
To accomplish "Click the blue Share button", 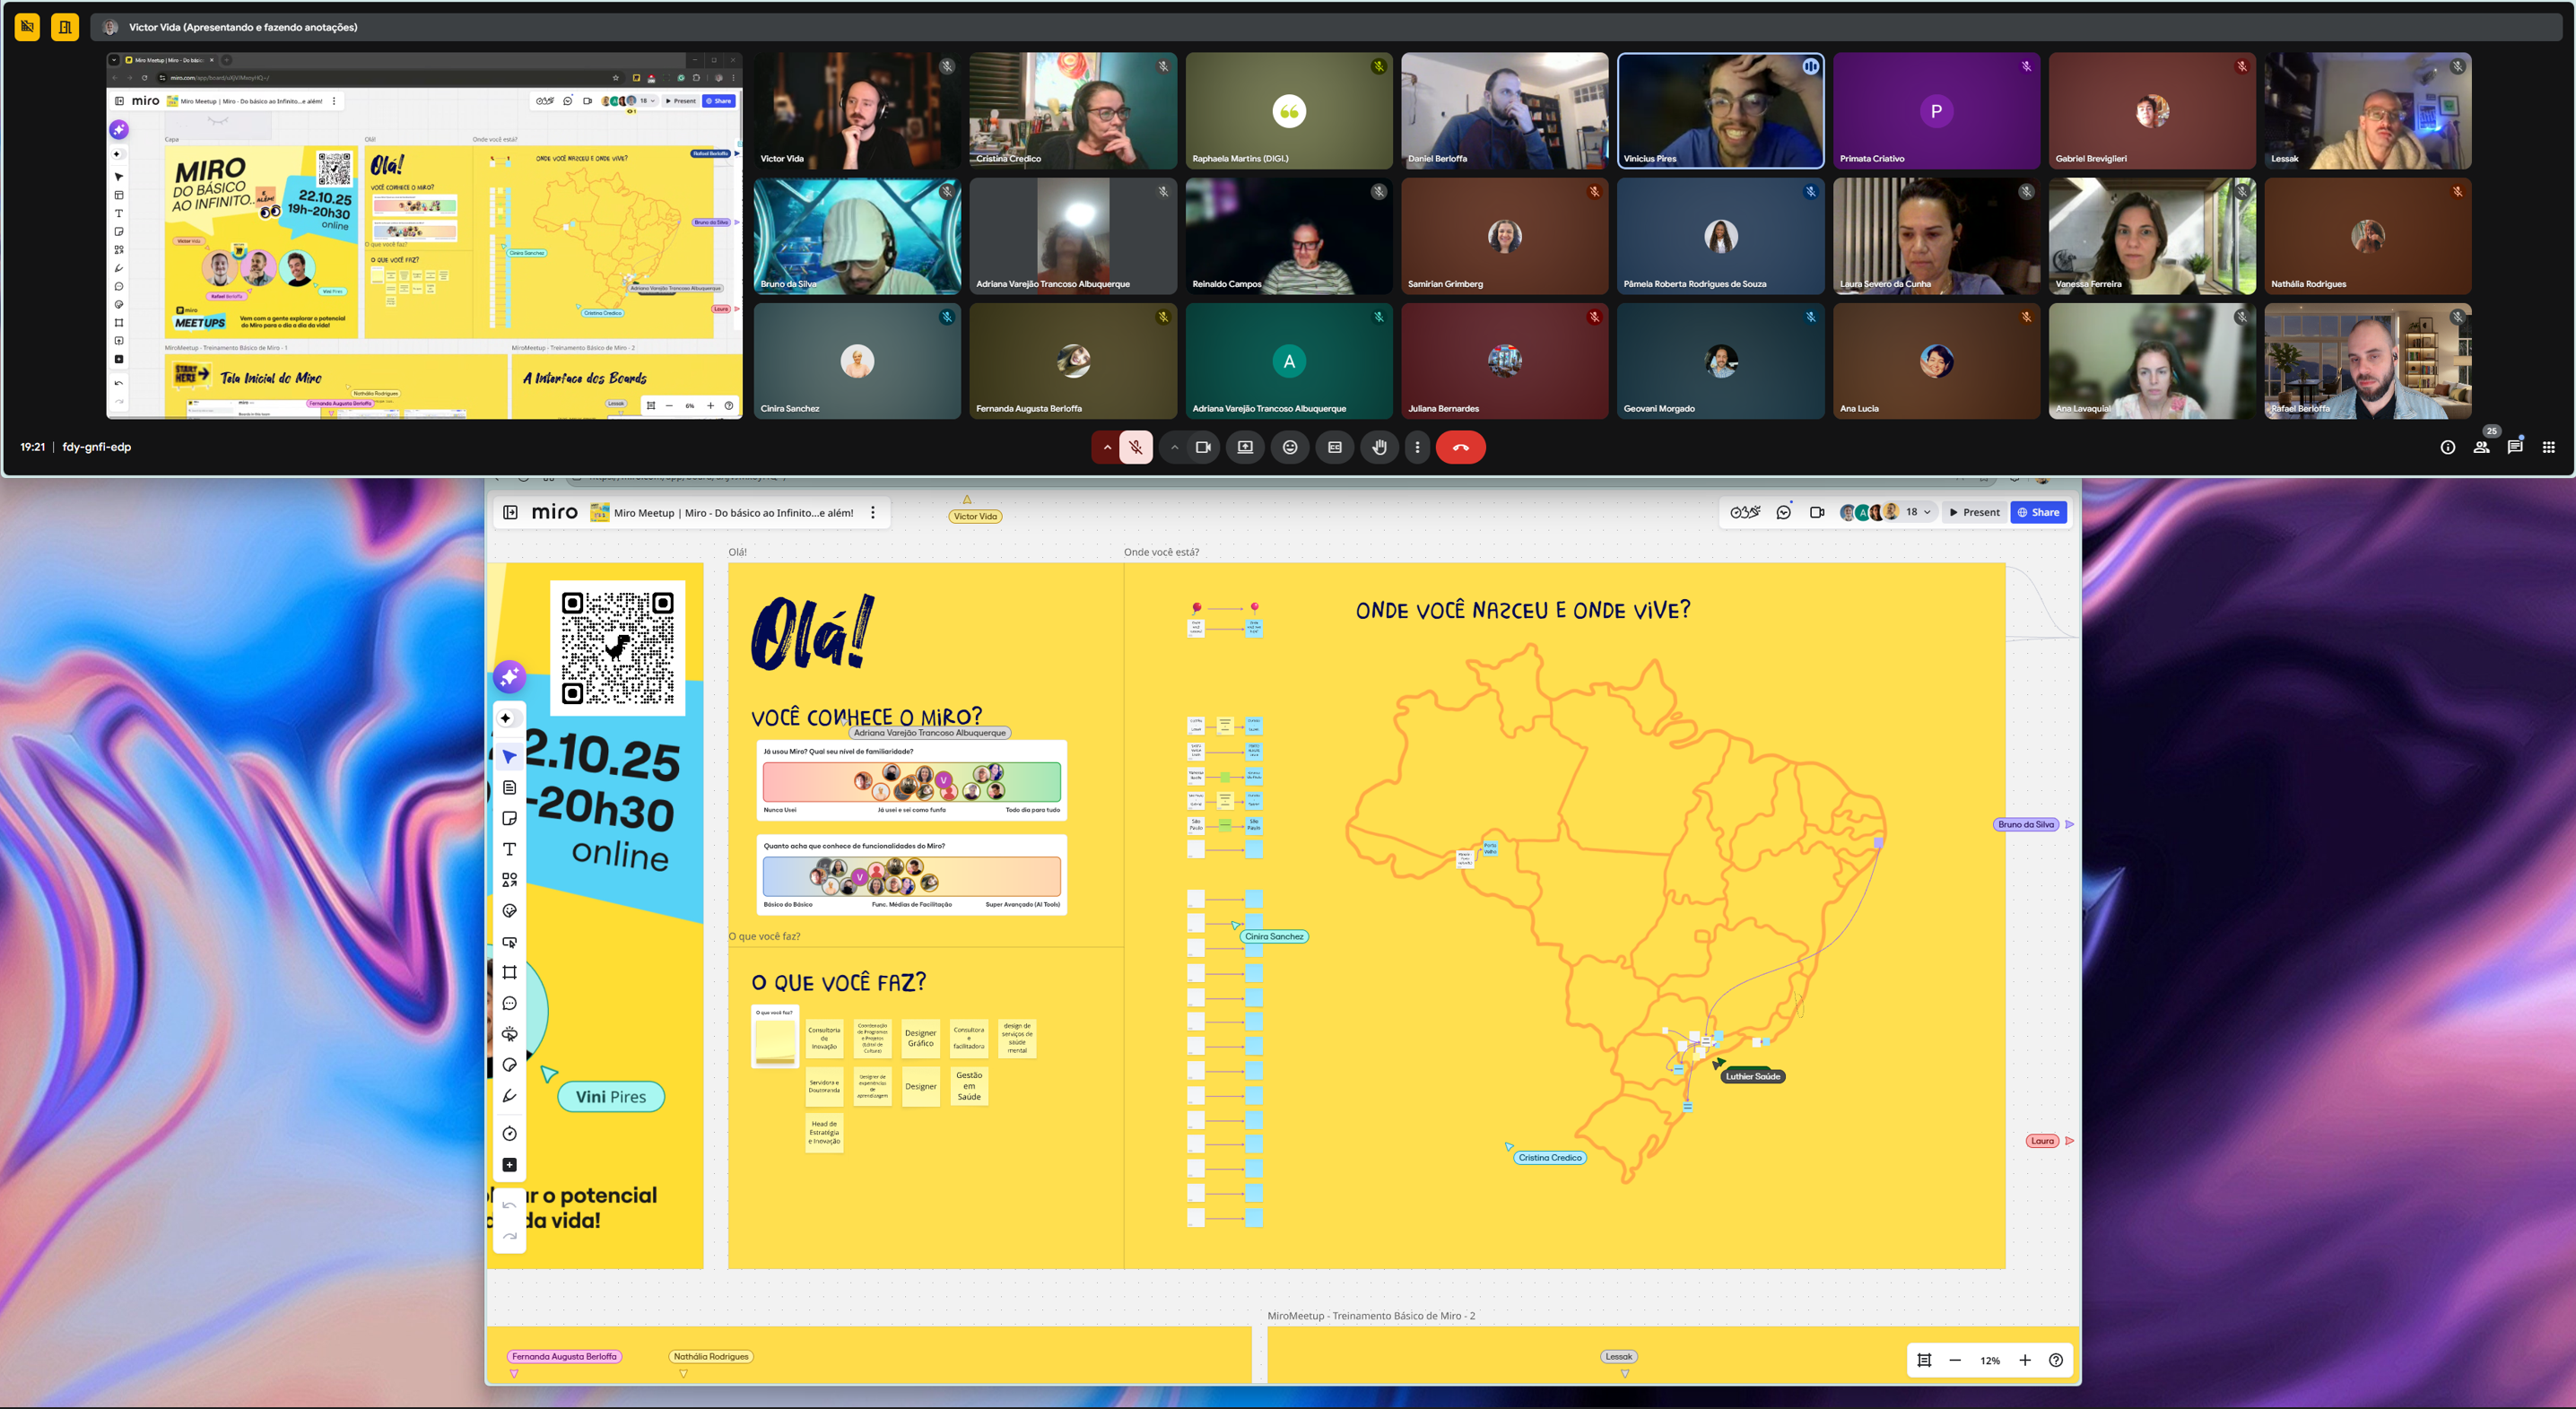I will tap(2038, 512).
